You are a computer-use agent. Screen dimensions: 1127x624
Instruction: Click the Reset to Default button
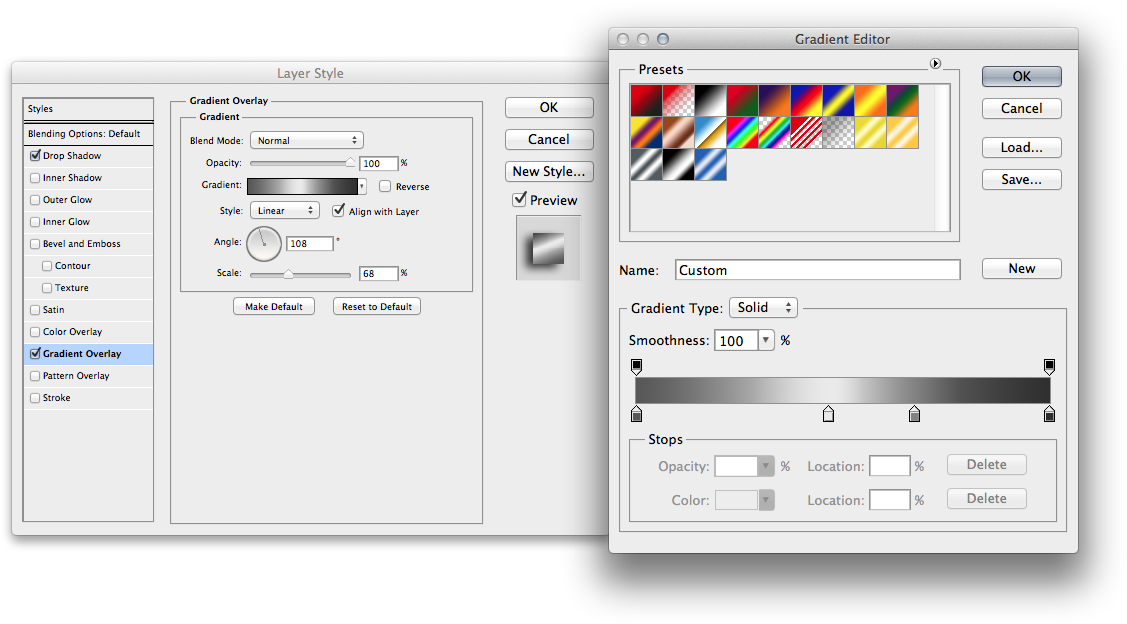click(x=377, y=306)
